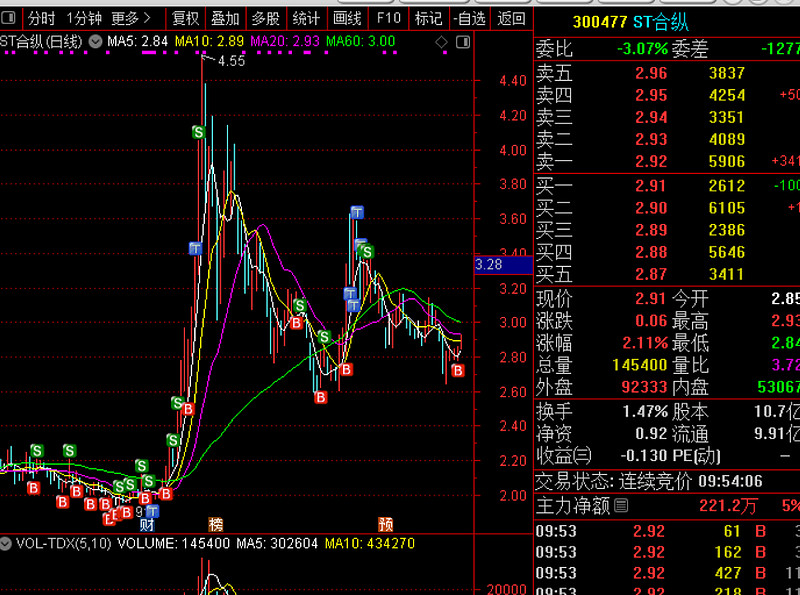800x595 pixels.
Task: Click the blue T marker beside the 3.40 surge candle
Action: coord(195,249)
